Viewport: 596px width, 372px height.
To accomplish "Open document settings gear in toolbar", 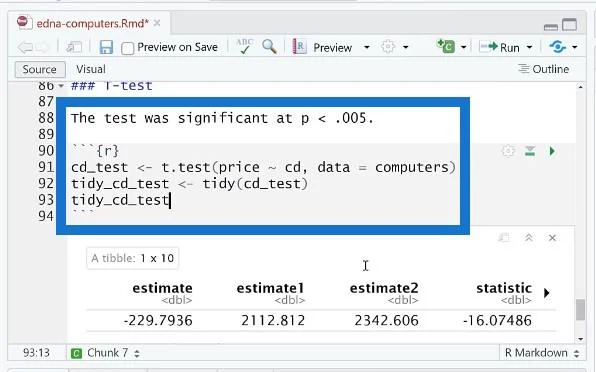I will 388,47.
